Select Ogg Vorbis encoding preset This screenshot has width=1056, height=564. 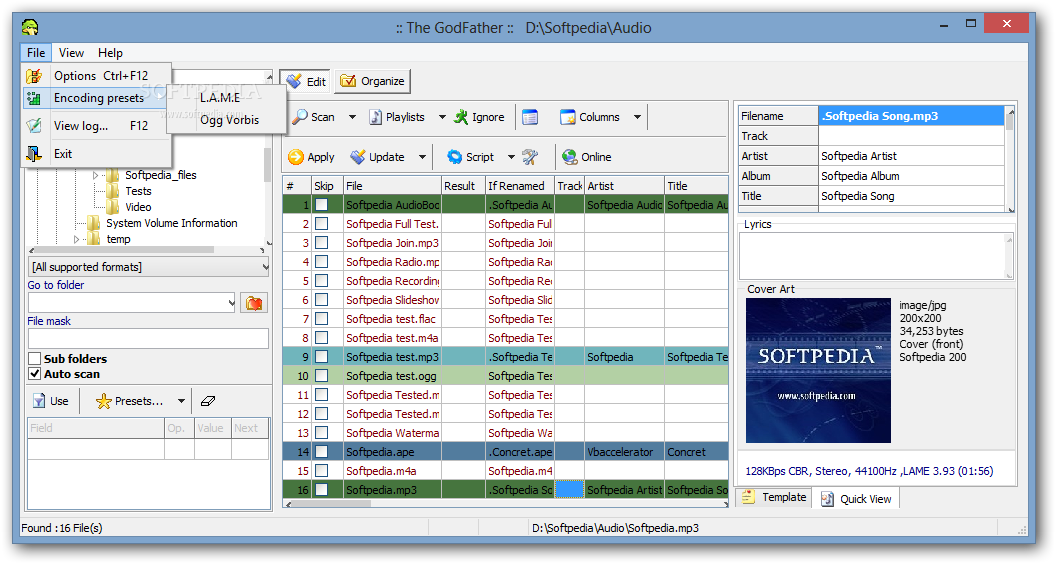tap(227, 120)
